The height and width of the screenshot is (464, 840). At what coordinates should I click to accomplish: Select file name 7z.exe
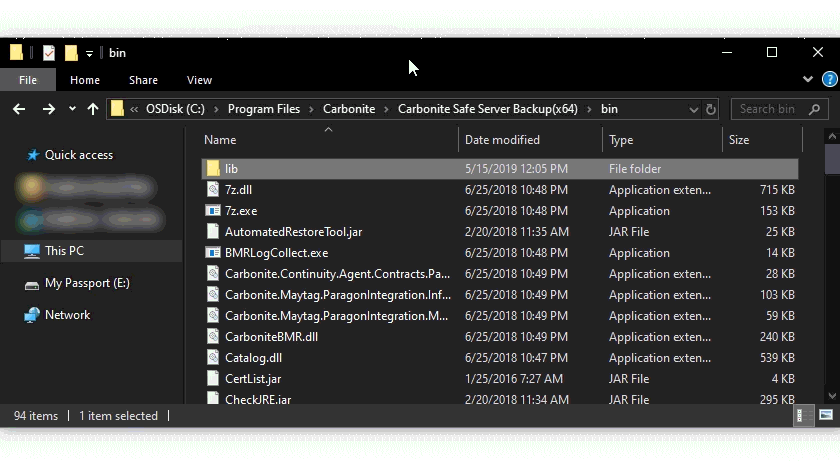click(241, 211)
